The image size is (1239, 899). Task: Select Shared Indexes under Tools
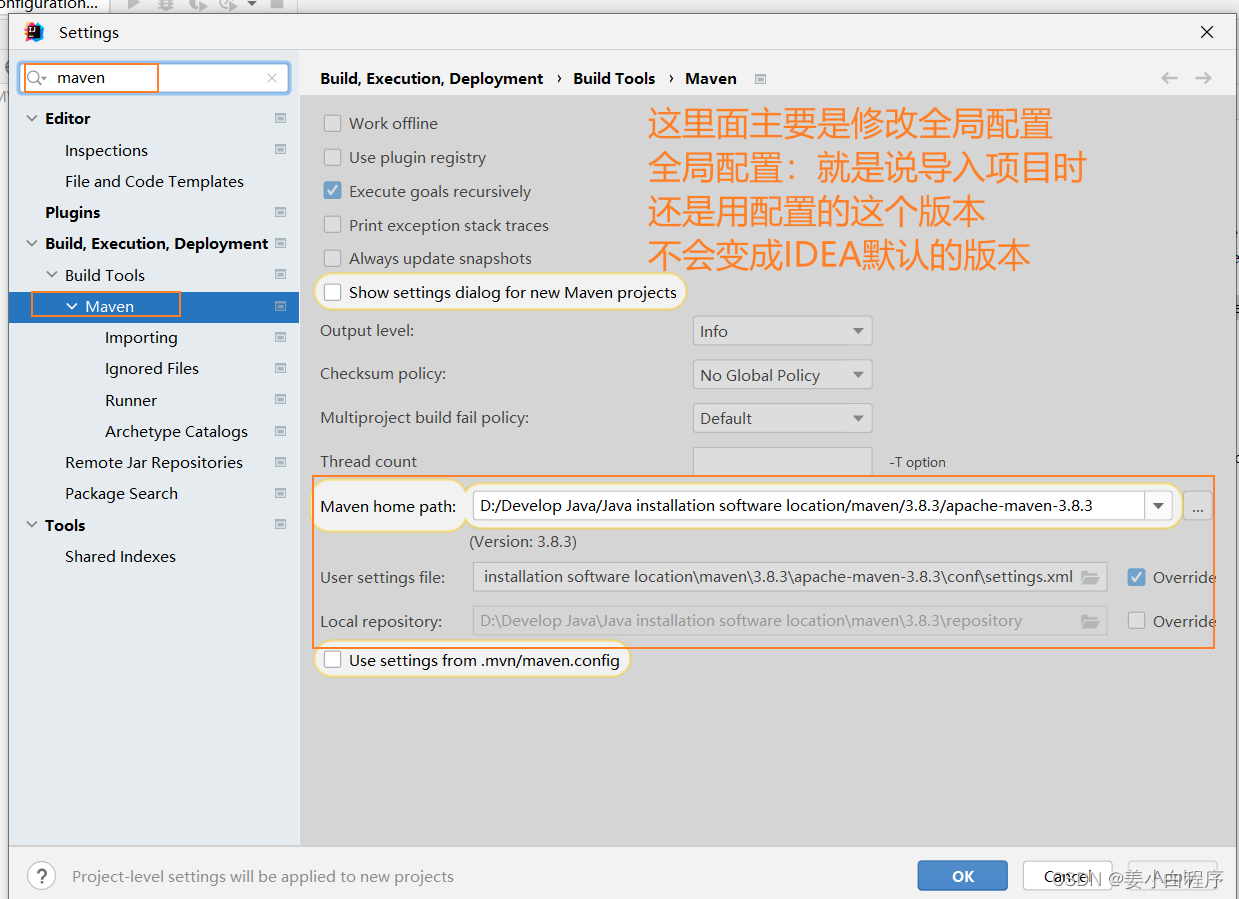pos(120,556)
